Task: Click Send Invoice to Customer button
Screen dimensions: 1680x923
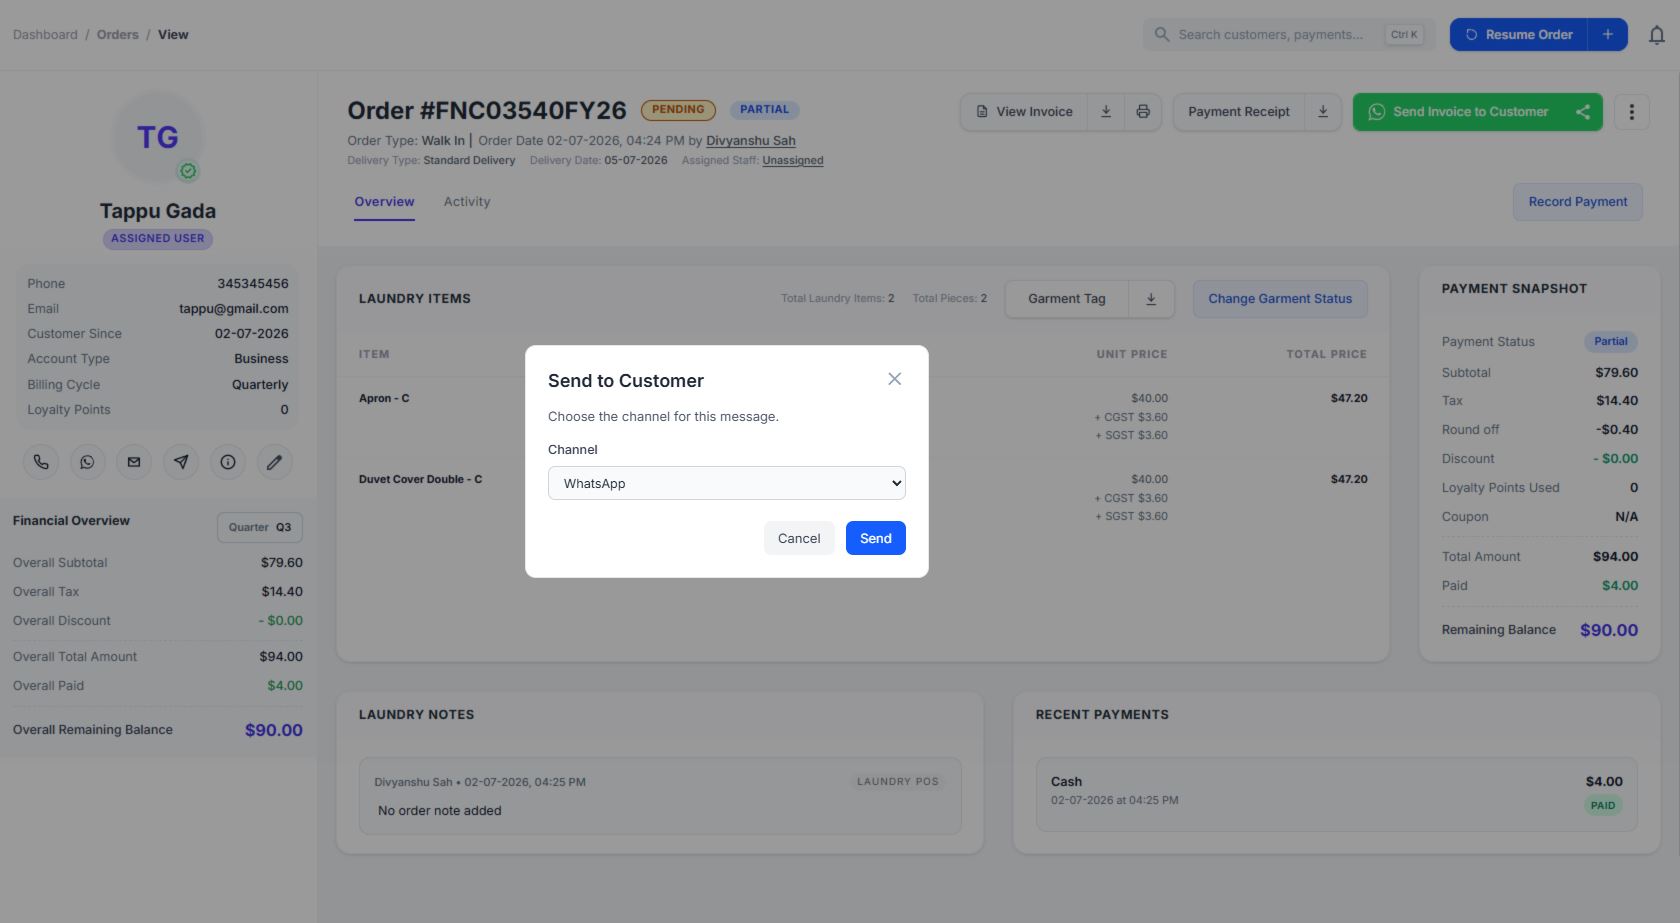Action: 1458,112
